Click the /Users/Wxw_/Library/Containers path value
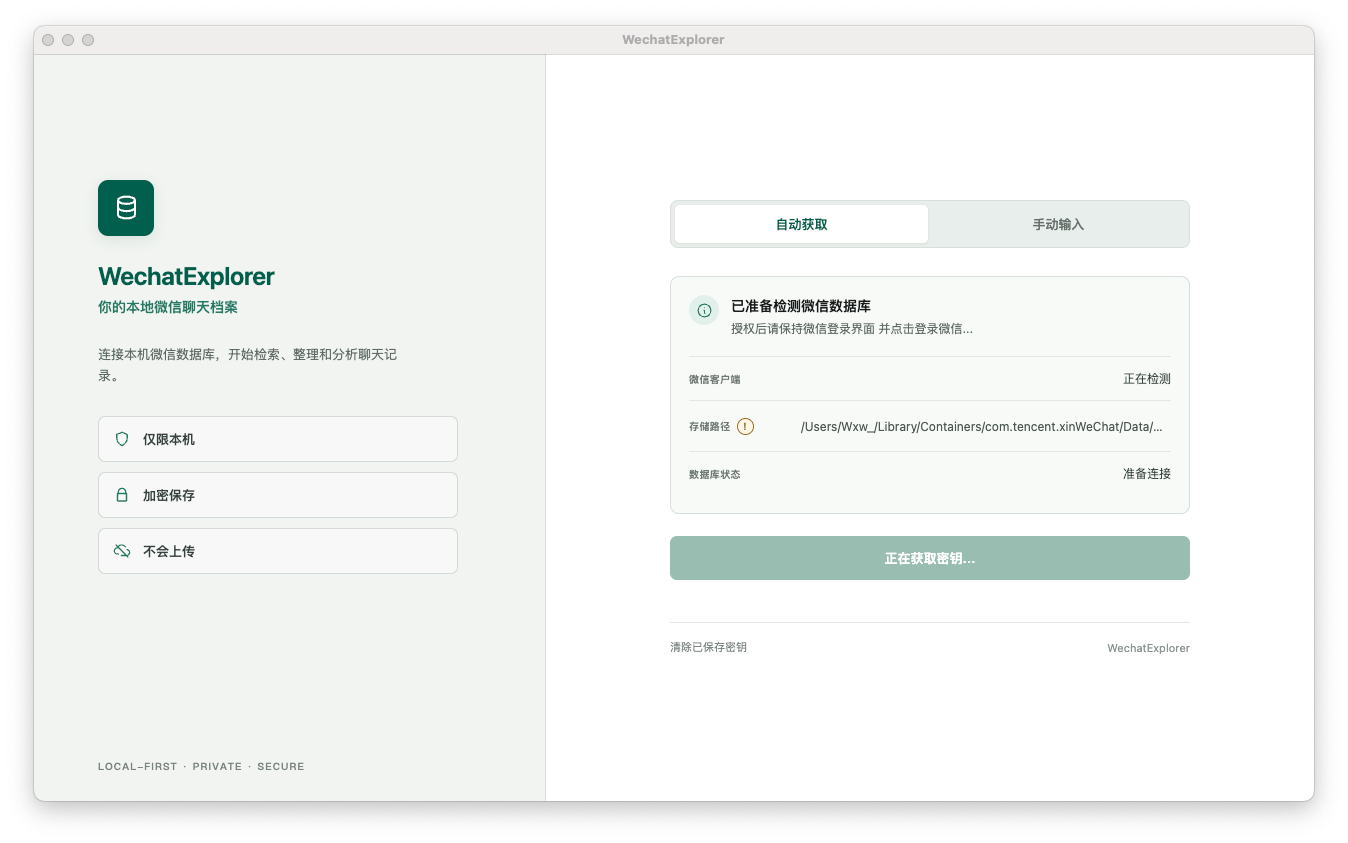 tap(982, 427)
